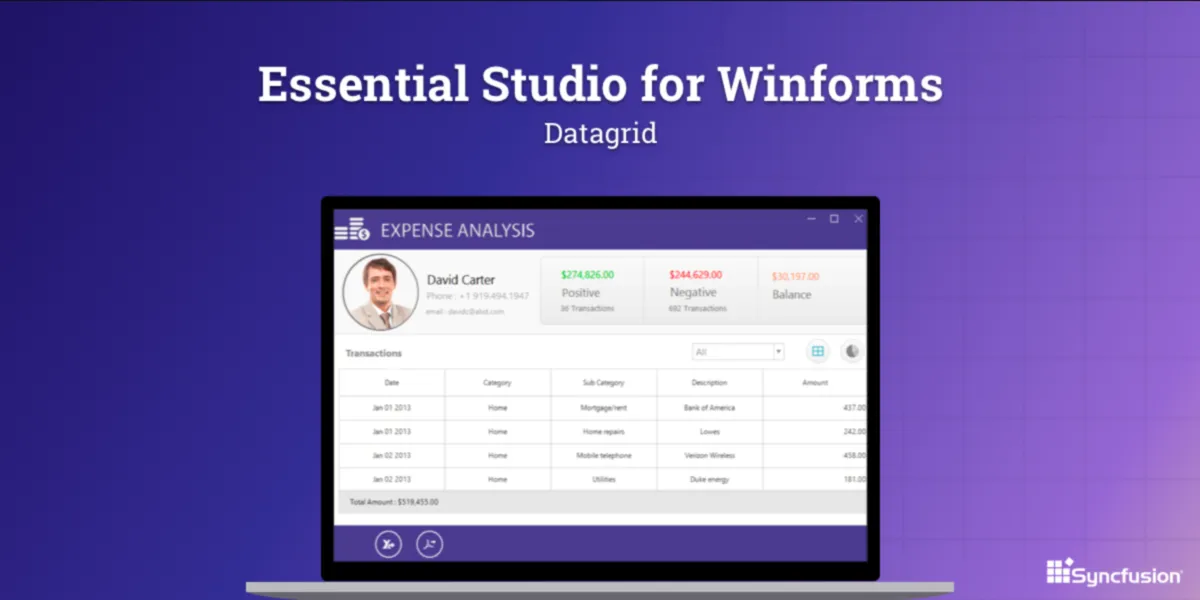Viewport: 1200px width, 600px height.
Task: Click the Home category in Bank of America row
Action: (x=498, y=408)
